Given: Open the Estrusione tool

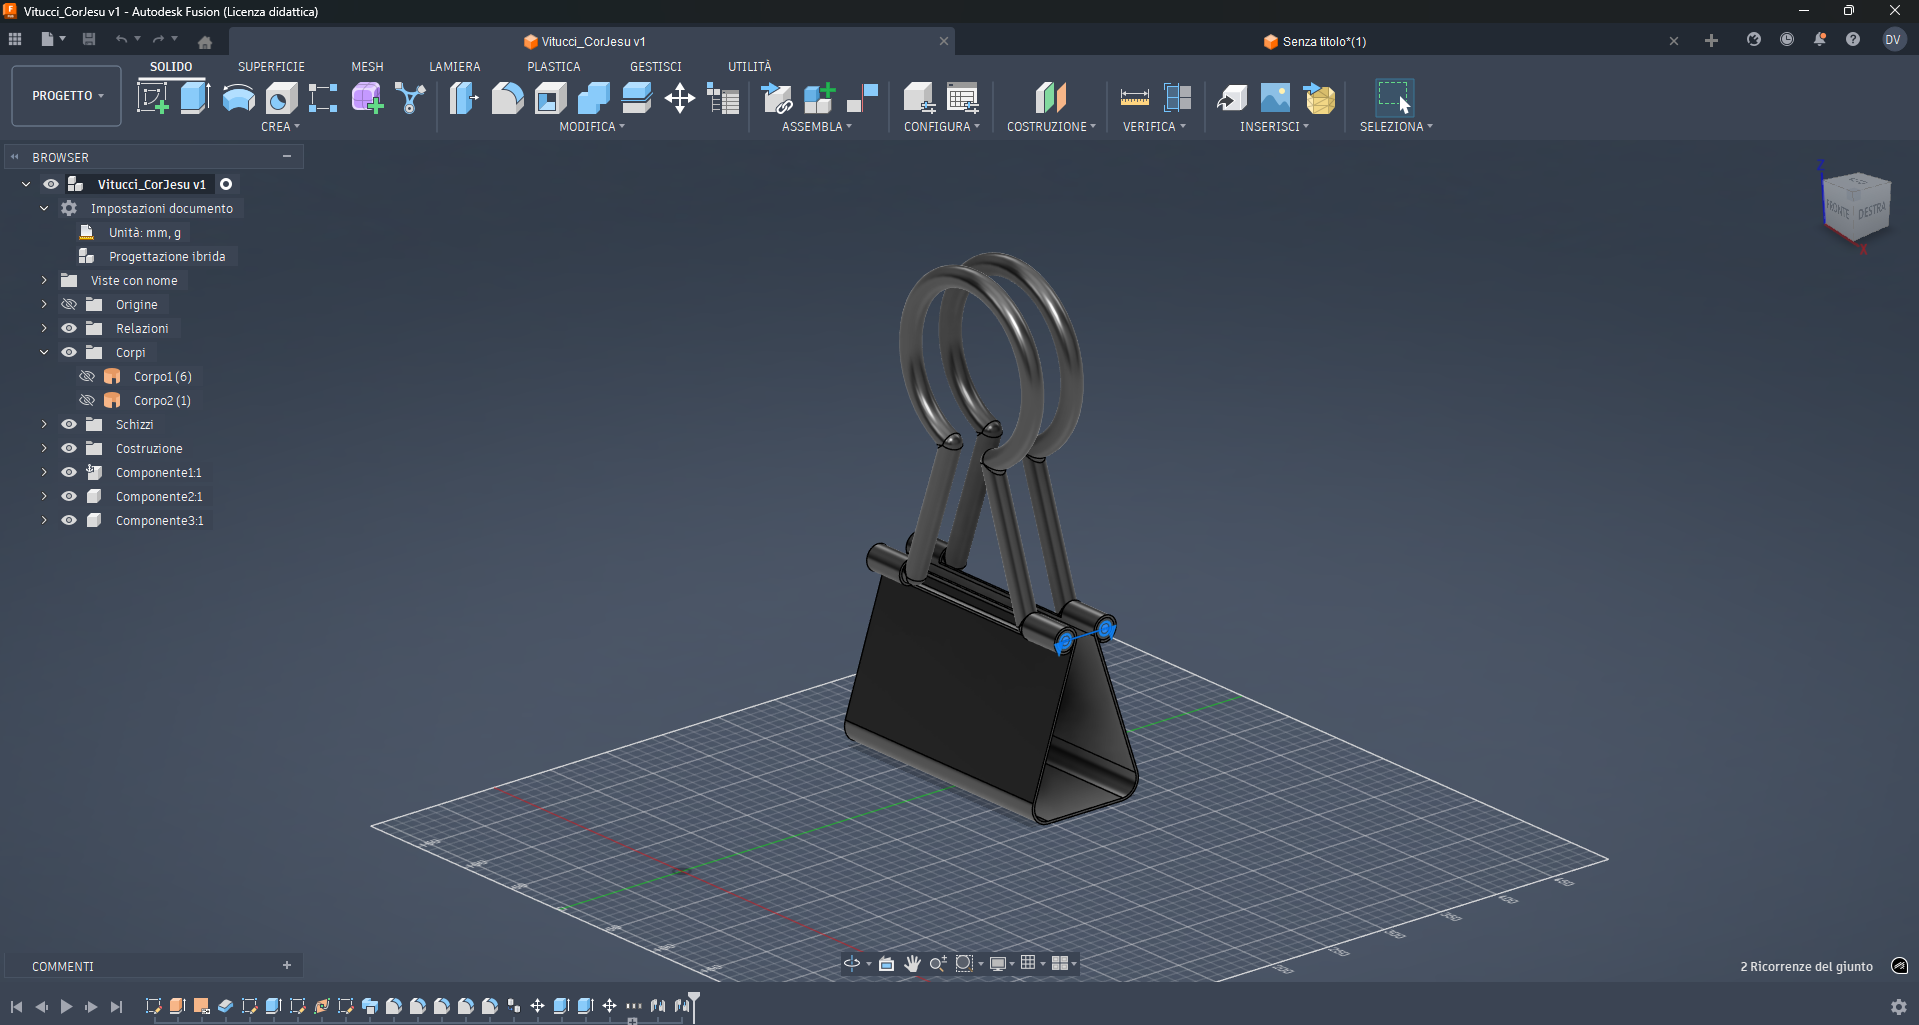Looking at the screenshot, I should 193,97.
